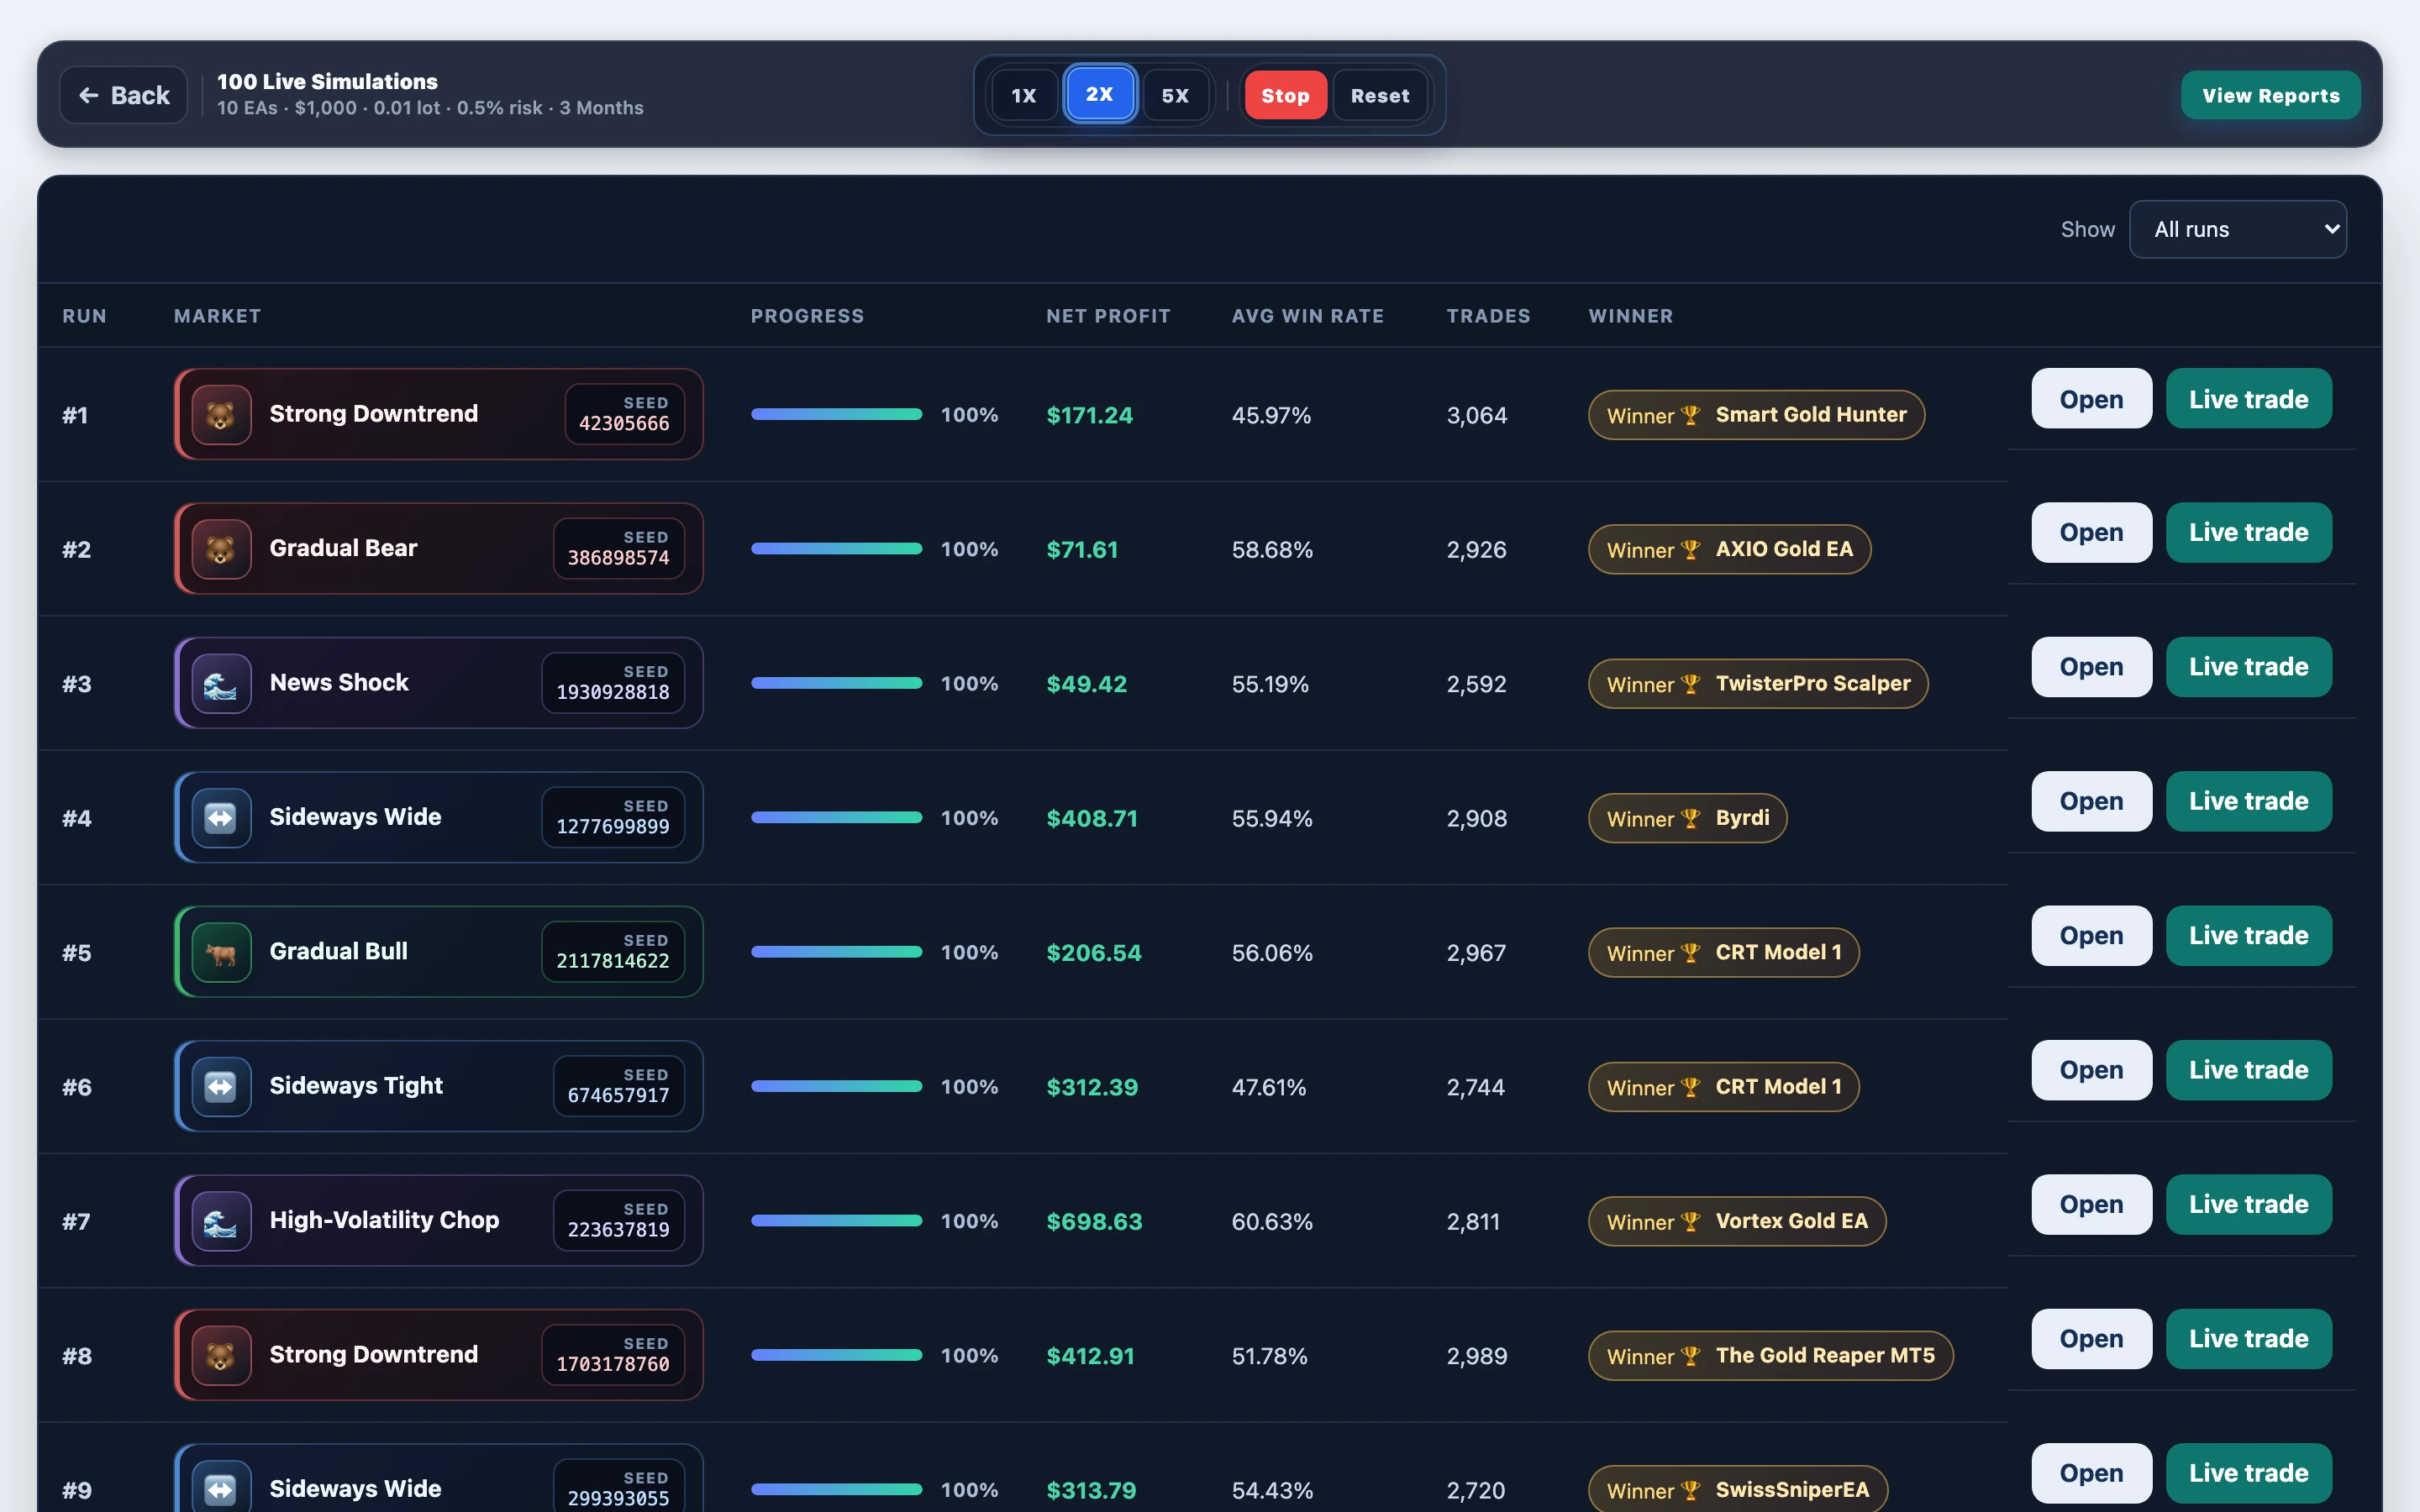Click win rate value 58.68%
Image resolution: width=2420 pixels, height=1512 pixels.
click(1272, 549)
